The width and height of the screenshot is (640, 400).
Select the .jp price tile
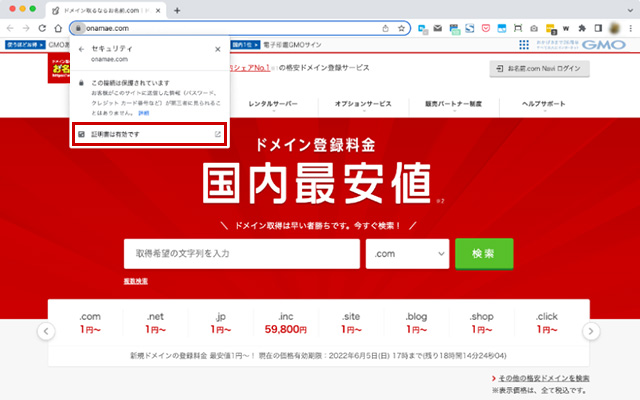tap(220, 322)
